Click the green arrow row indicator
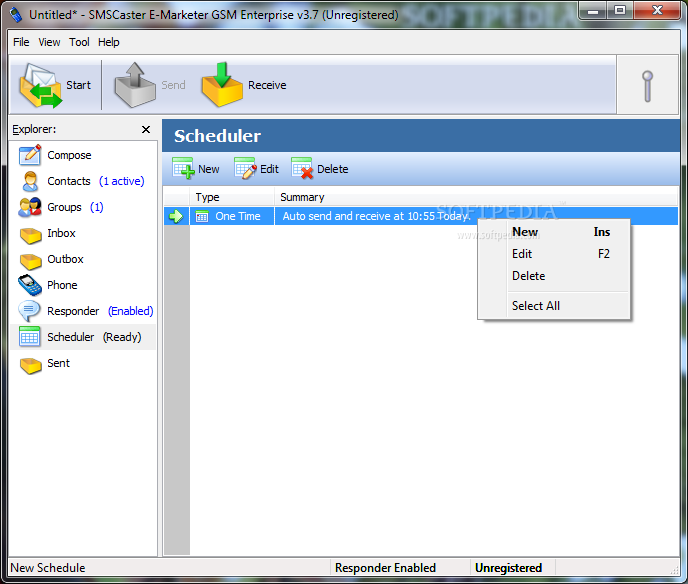This screenshot has height=584, width=688. pyautogui.click(x=176, y=216)
